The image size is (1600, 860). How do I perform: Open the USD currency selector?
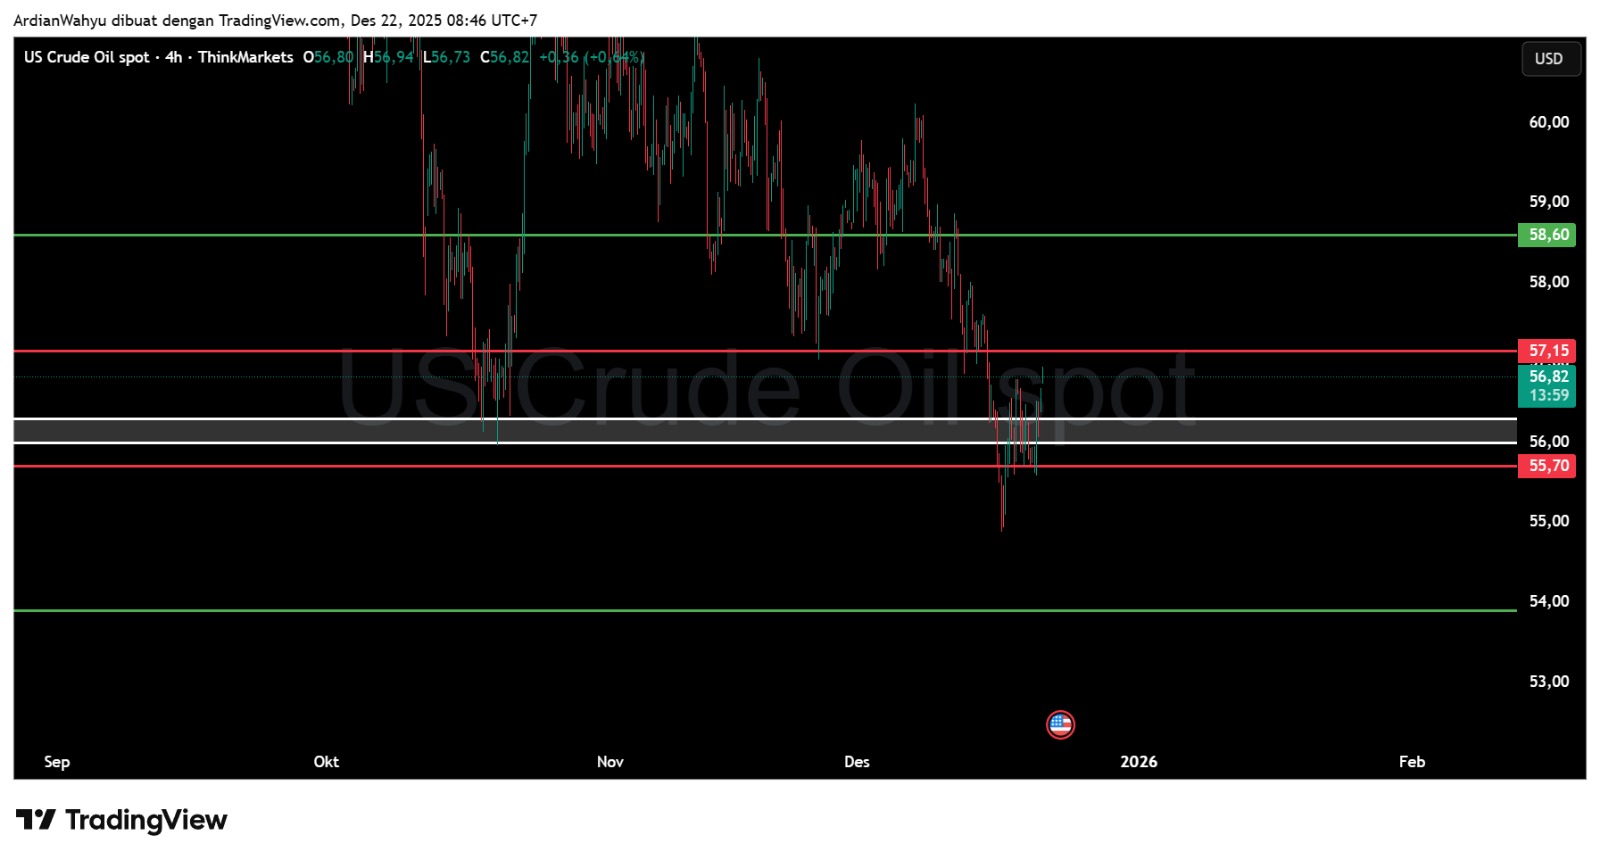point(1549,59)
